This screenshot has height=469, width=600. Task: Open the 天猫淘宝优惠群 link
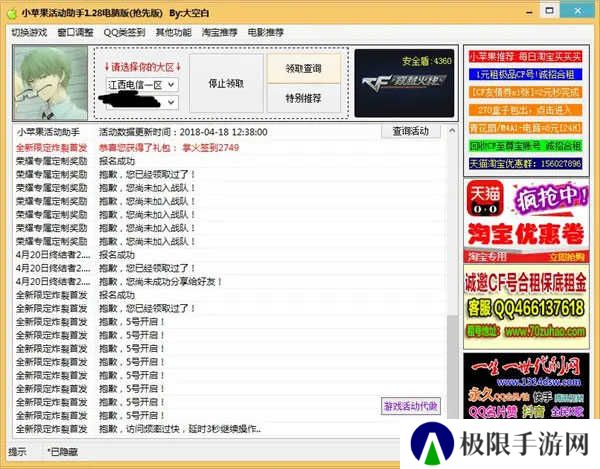coord(525,164)
